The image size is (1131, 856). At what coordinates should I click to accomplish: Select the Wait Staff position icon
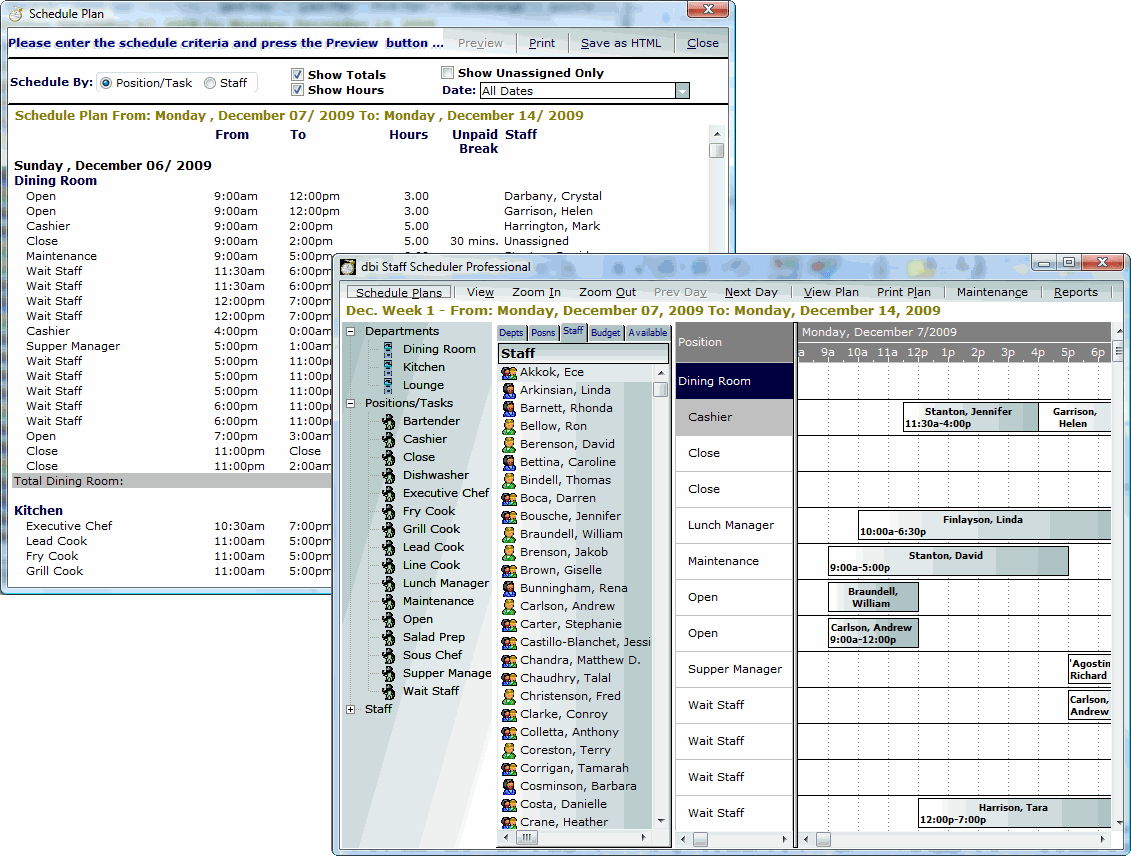coord(389,692)
